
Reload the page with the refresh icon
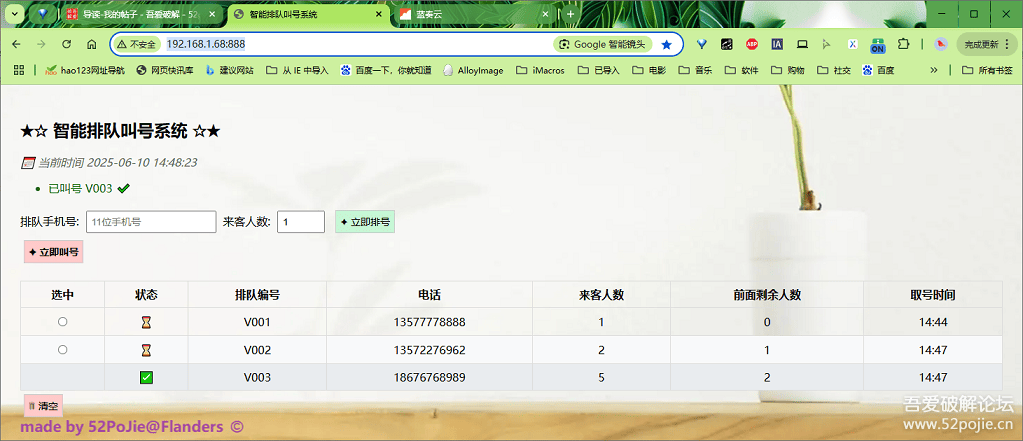[66, 45]
